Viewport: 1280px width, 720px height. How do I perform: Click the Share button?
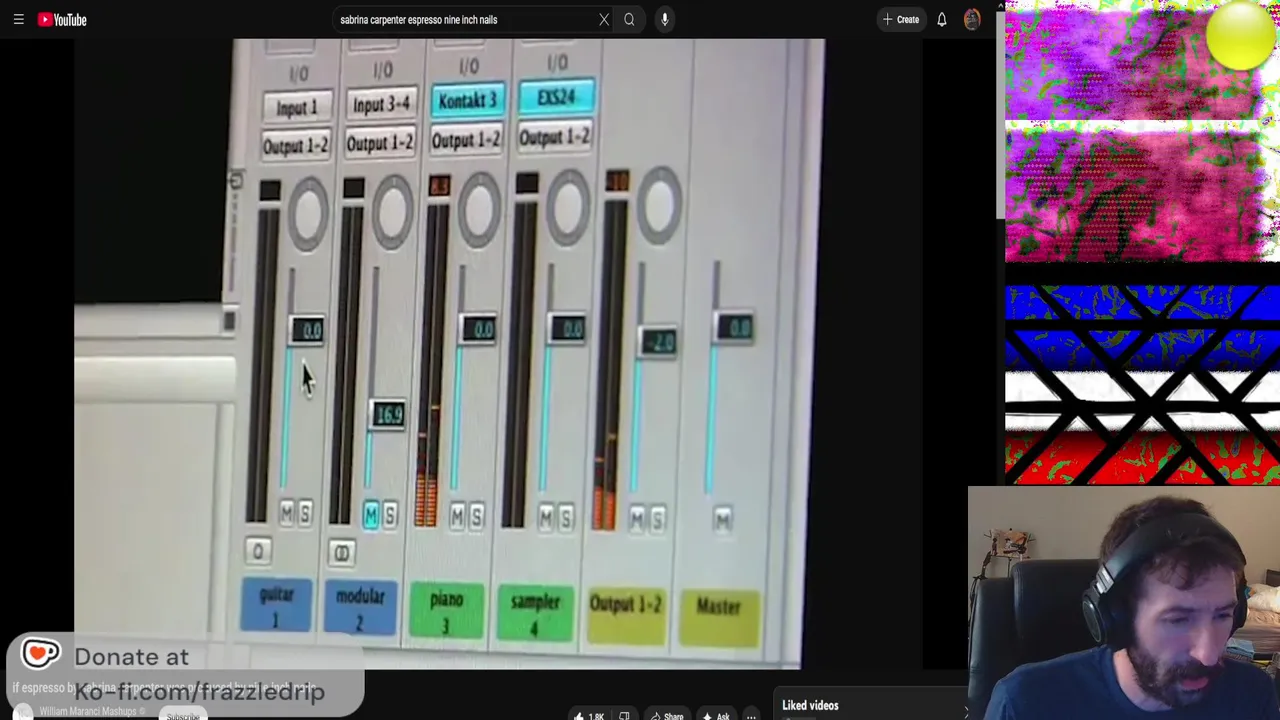click(x=667, y=715)
